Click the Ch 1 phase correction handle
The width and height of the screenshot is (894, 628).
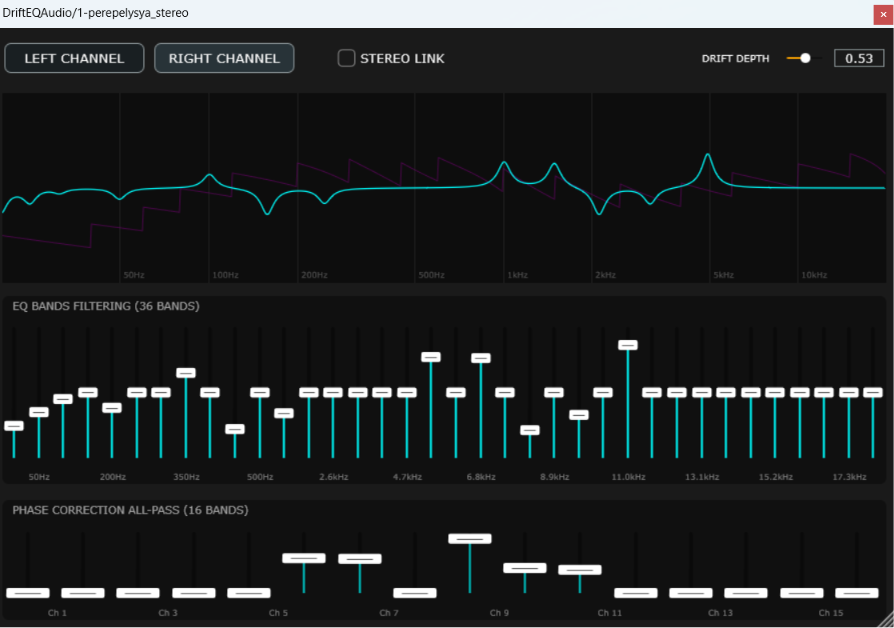coord(28,593)
